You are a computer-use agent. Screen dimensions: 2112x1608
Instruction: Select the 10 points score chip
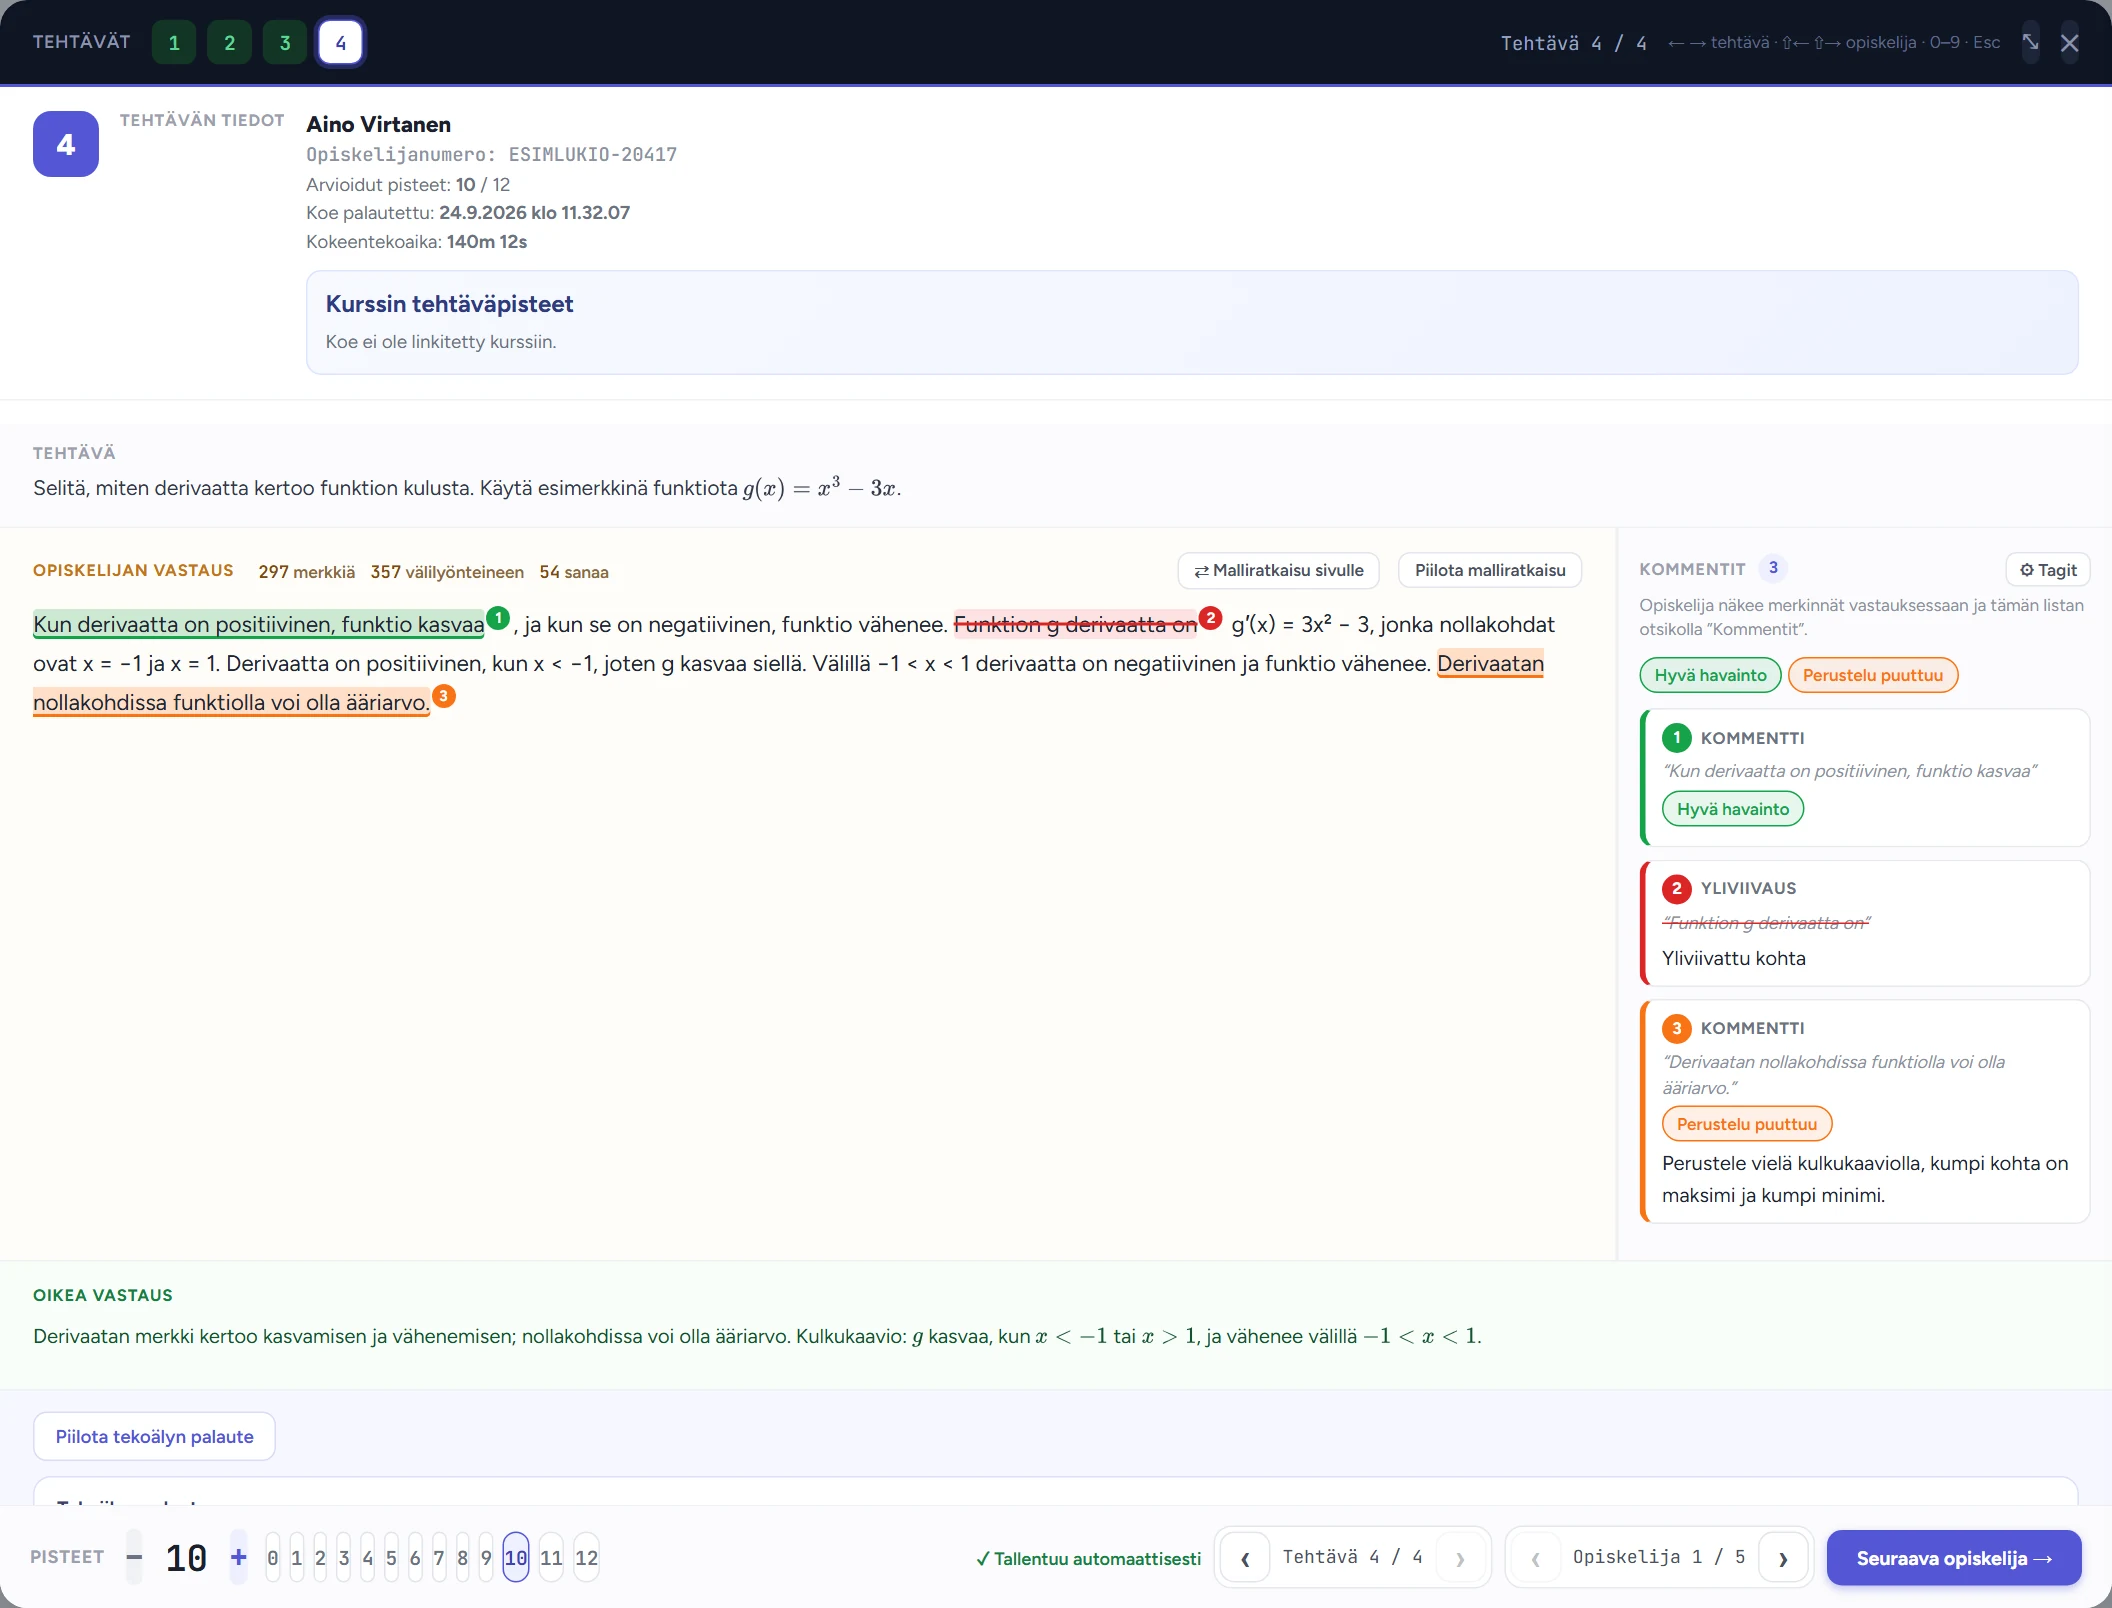pos(516,1558)
